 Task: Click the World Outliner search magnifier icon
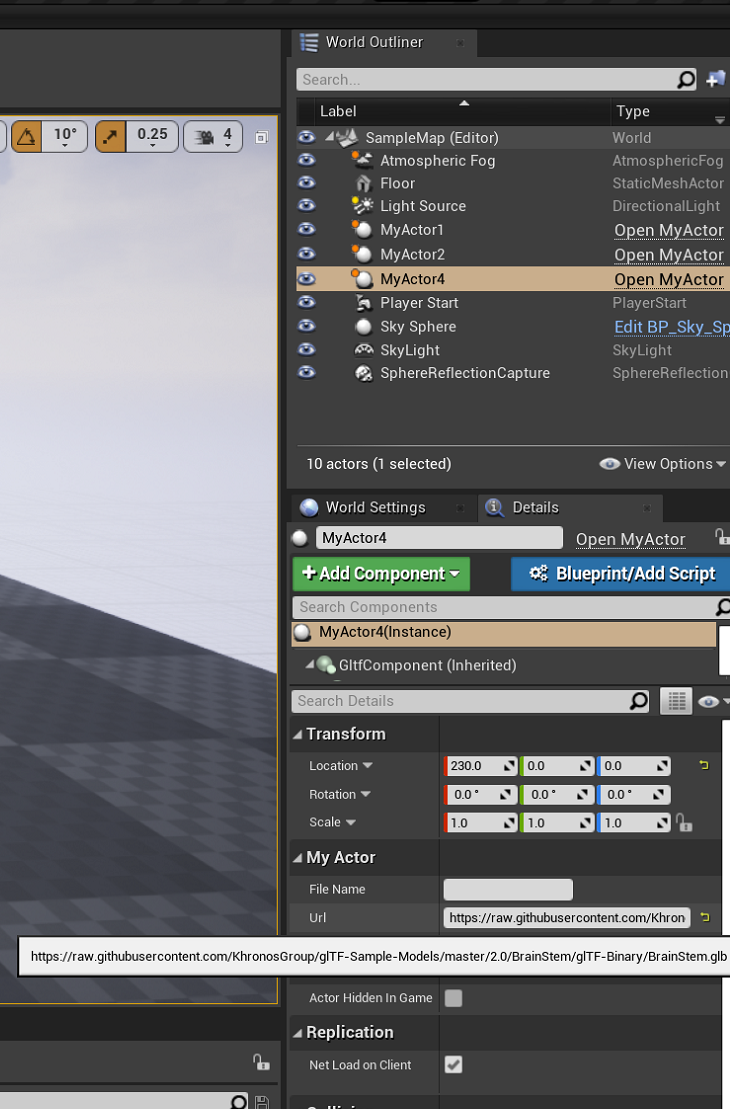tap(685, 80)
